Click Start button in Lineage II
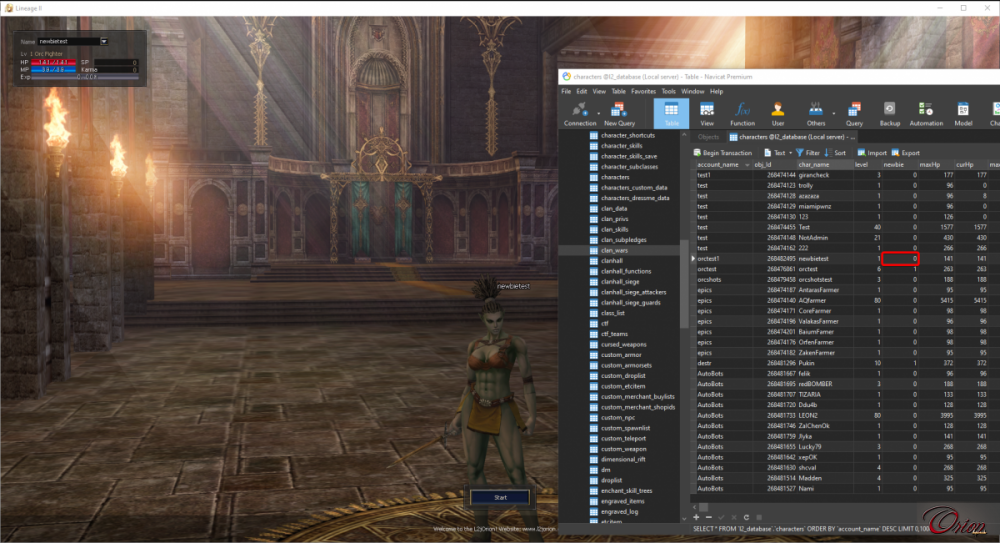Image resolution: width=1000 pixels, height=543 pixels. coord(500,497)
